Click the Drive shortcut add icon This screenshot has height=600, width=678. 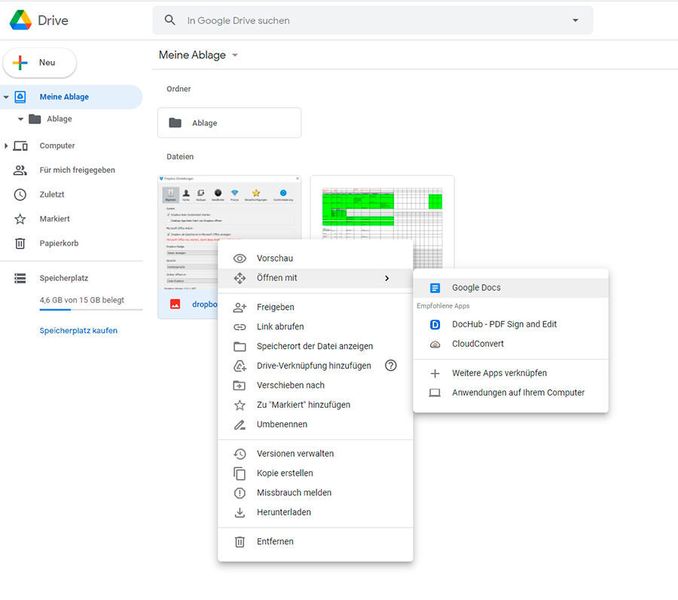pos(240,366)
